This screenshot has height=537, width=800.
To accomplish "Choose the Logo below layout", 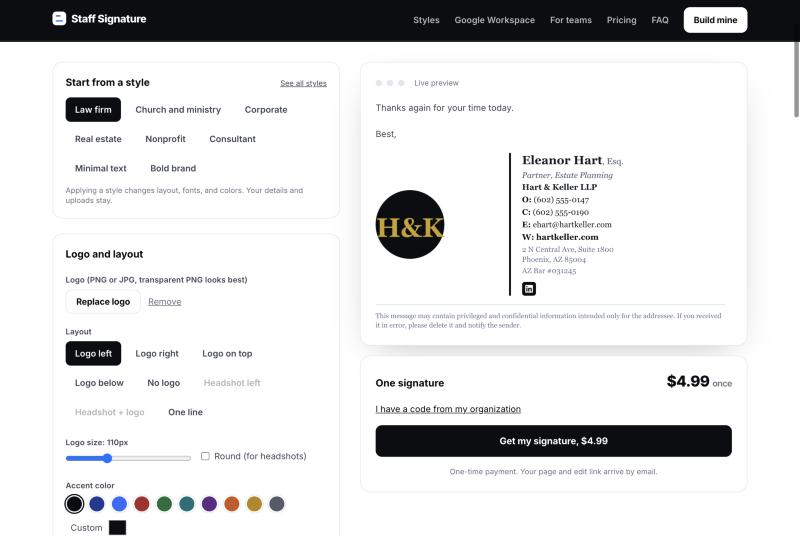I will point(99,383).
